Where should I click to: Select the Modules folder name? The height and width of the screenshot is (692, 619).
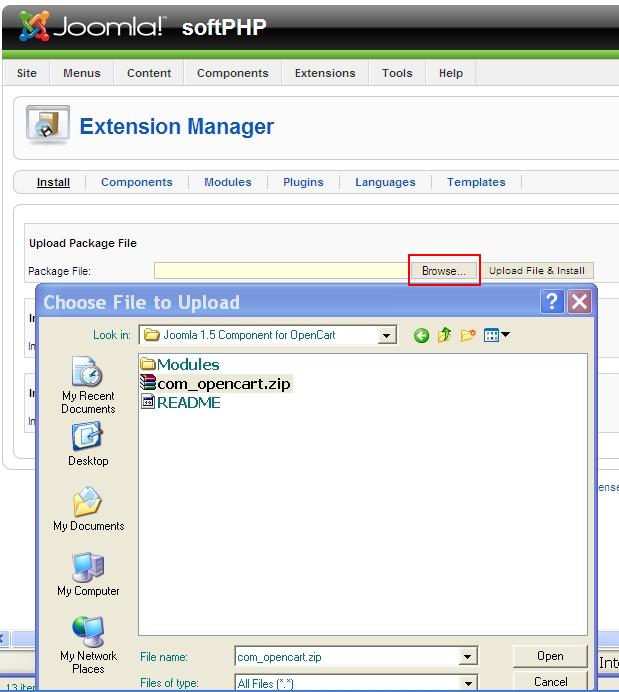tap(188, 365)
